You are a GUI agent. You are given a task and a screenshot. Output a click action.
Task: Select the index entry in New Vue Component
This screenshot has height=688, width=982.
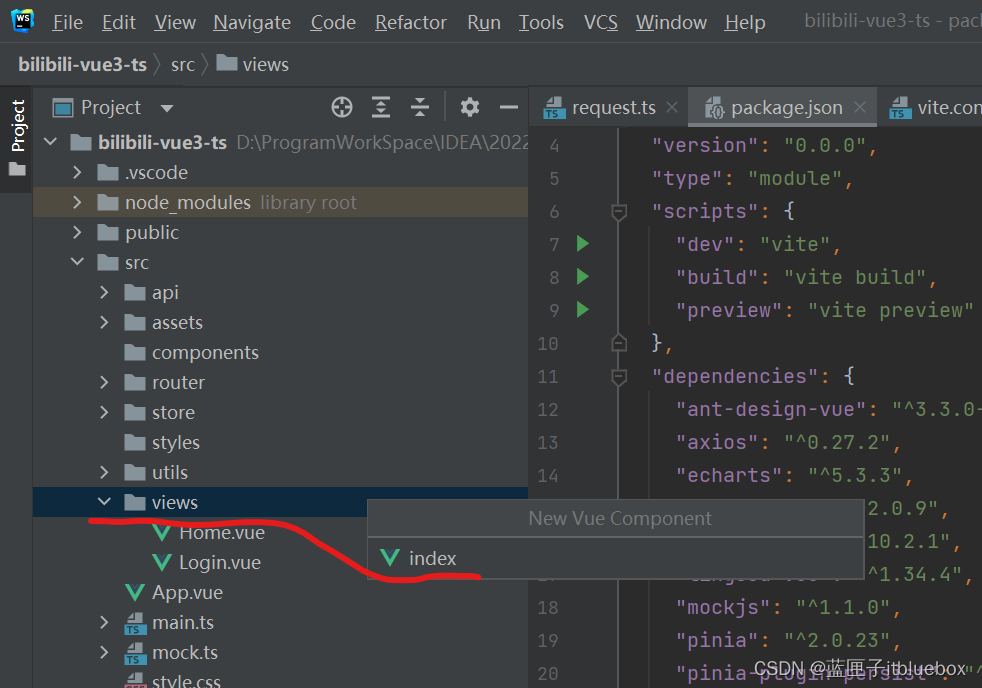click(616, 558)
